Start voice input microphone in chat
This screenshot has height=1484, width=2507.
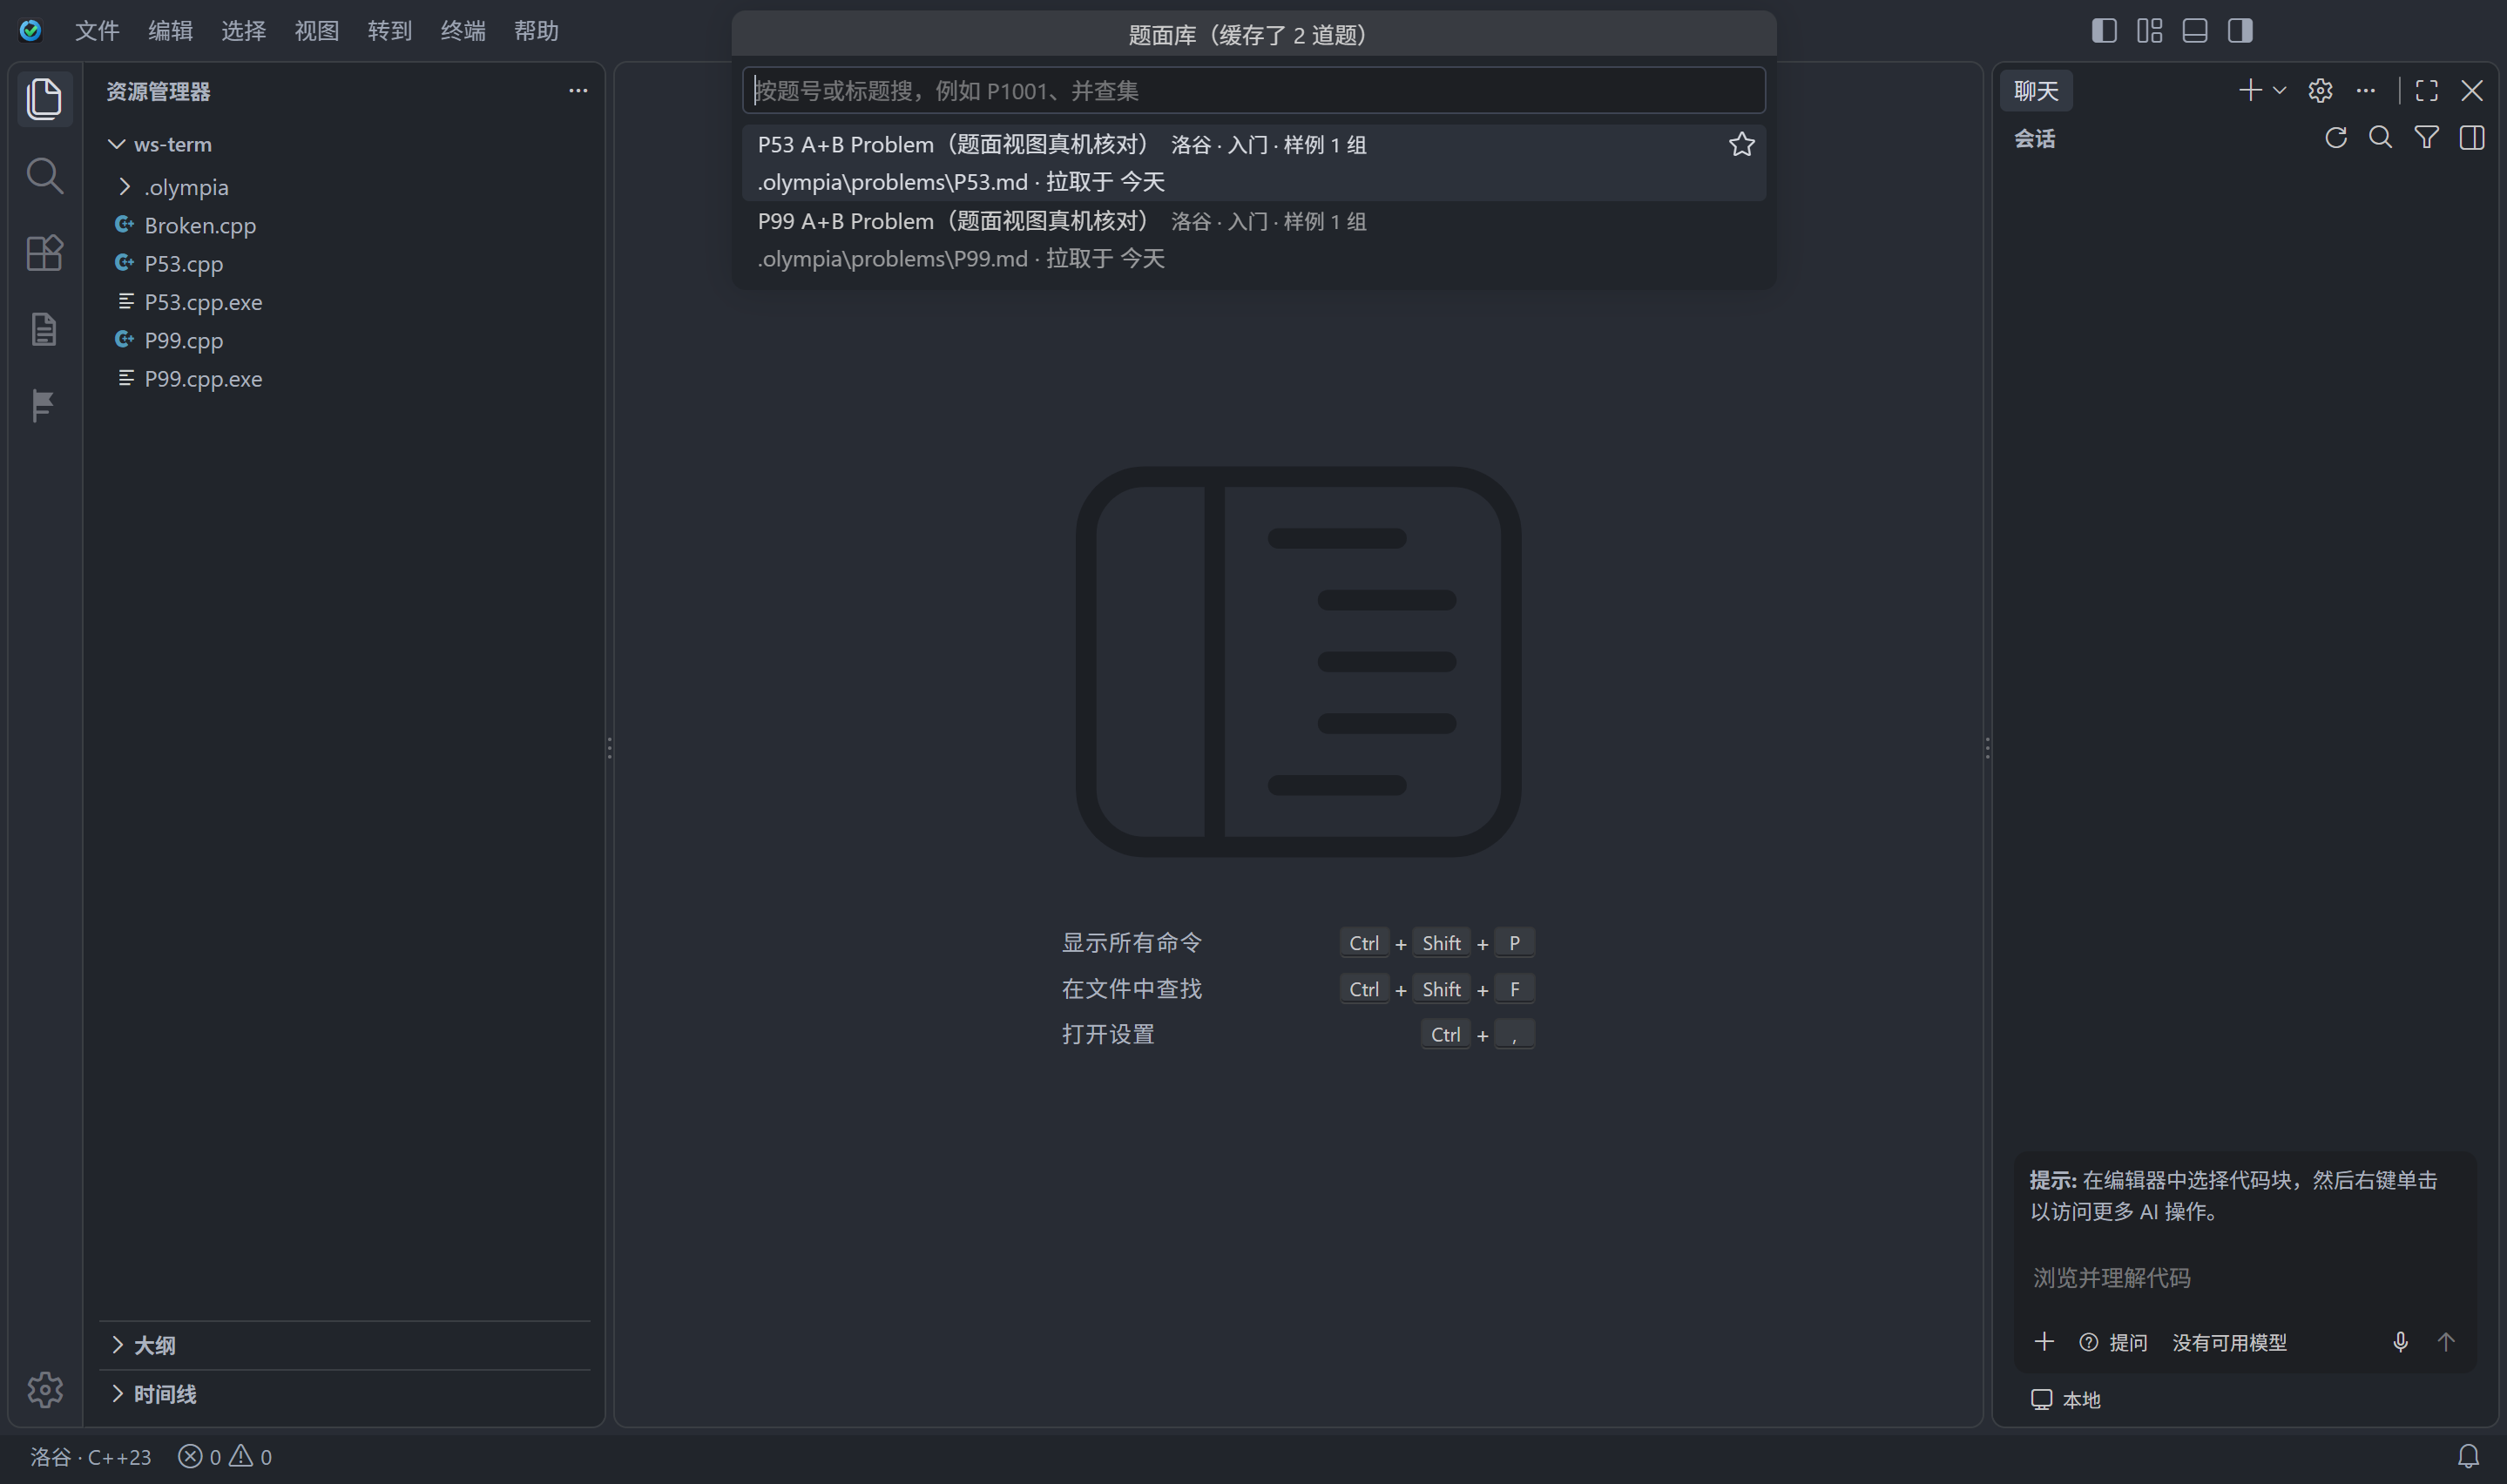[2400, 1342]
